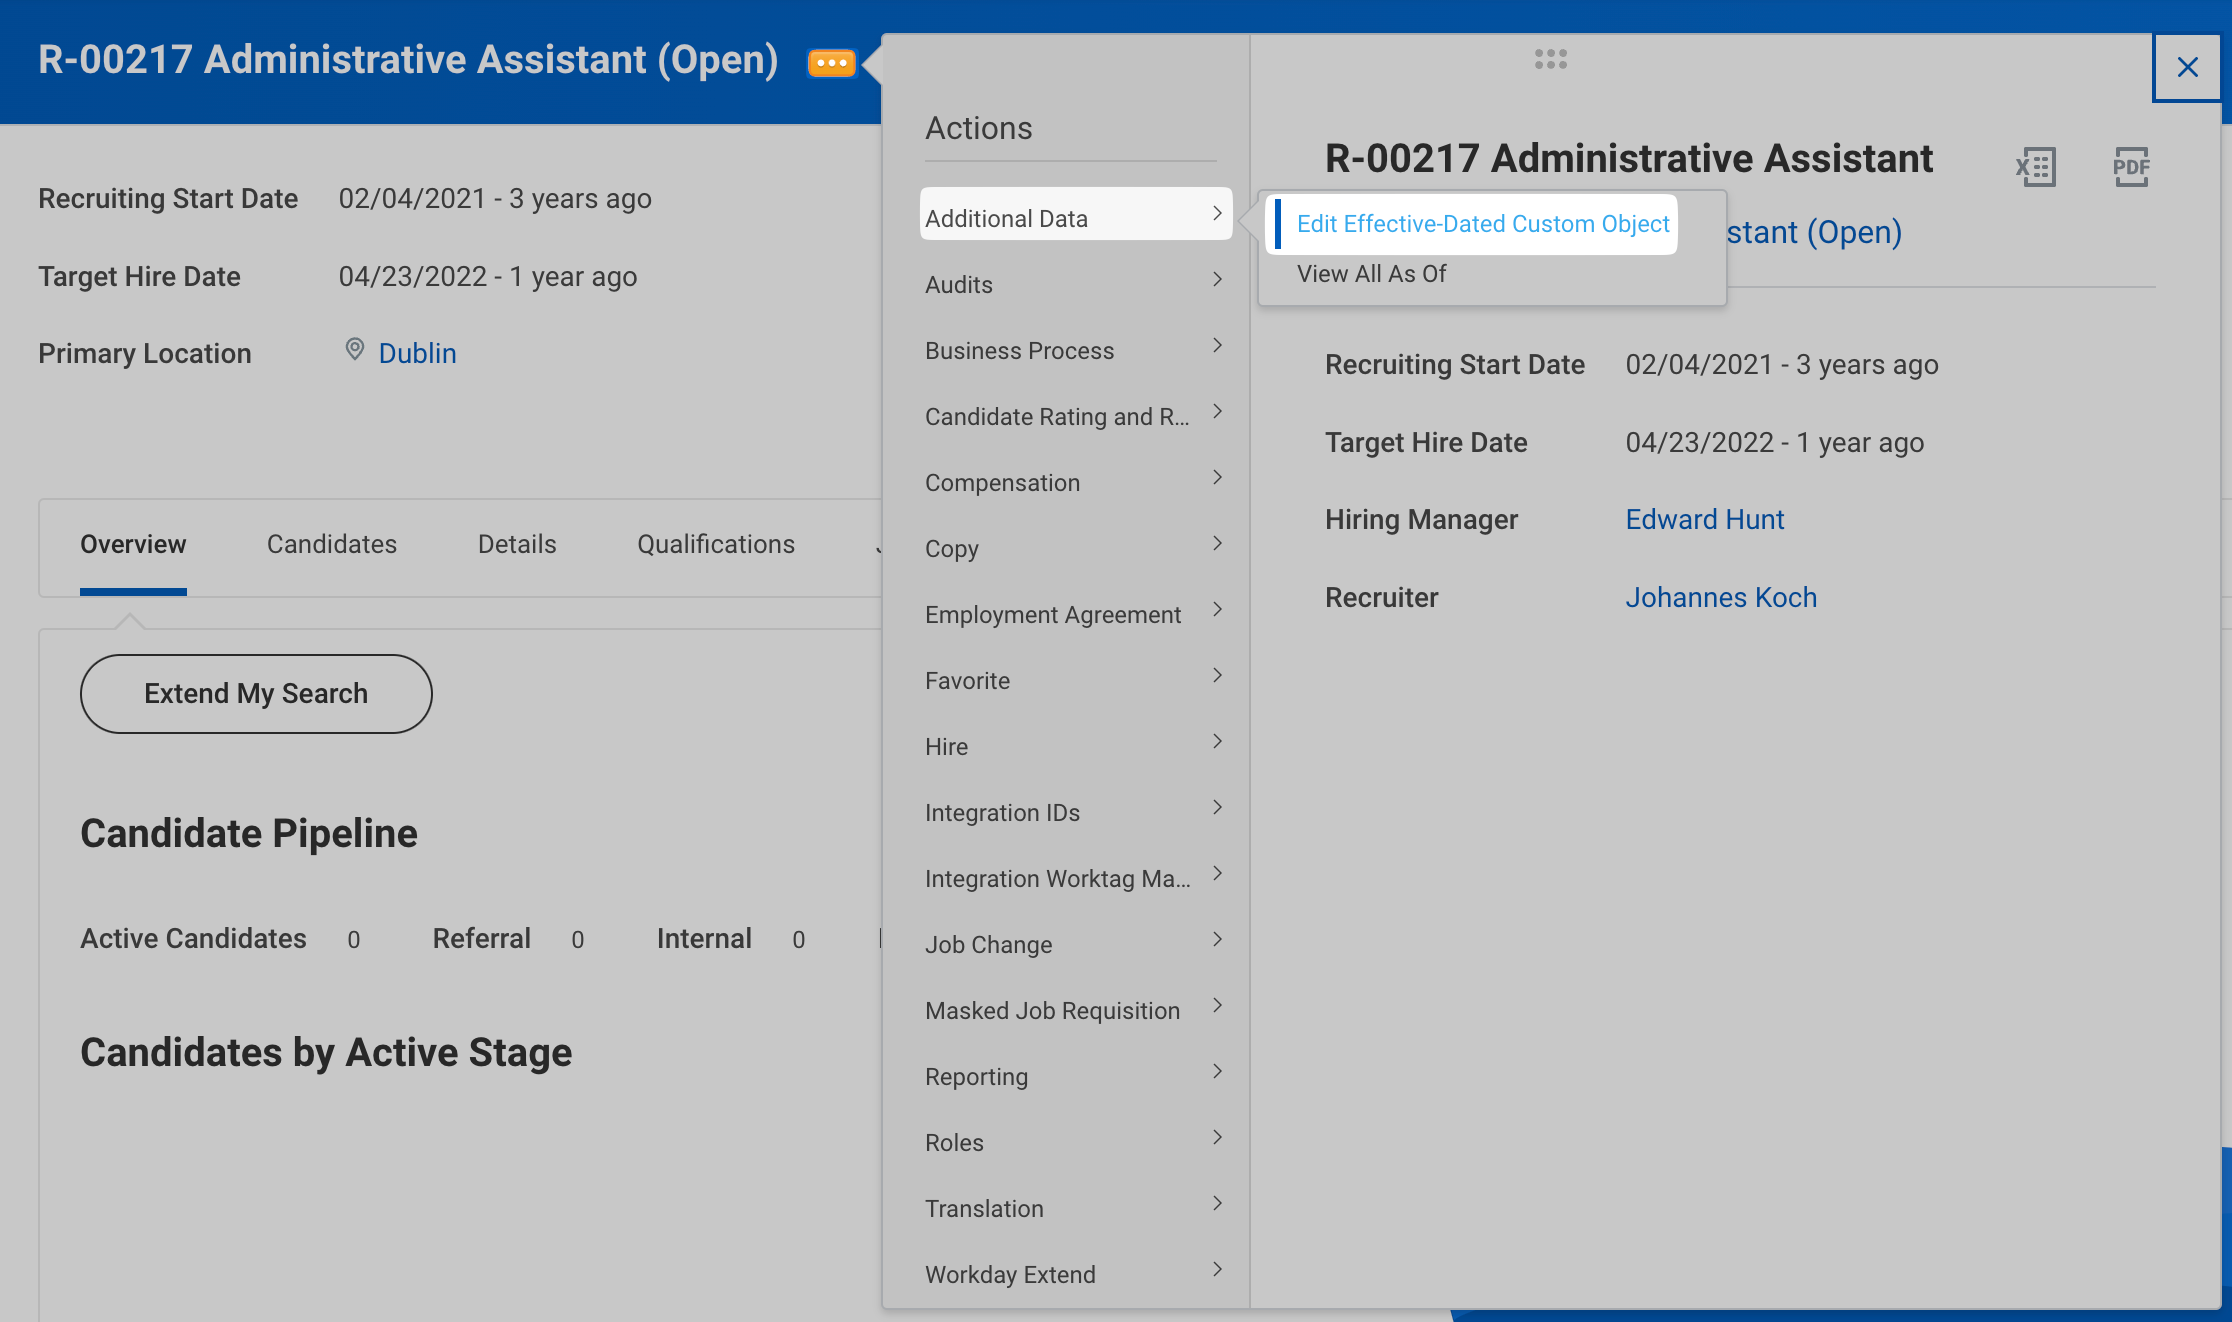Viewport: 2232px width, 1322px height.
Task: Open Edward Hunt hiring manager link
Action: (1704, 519)
